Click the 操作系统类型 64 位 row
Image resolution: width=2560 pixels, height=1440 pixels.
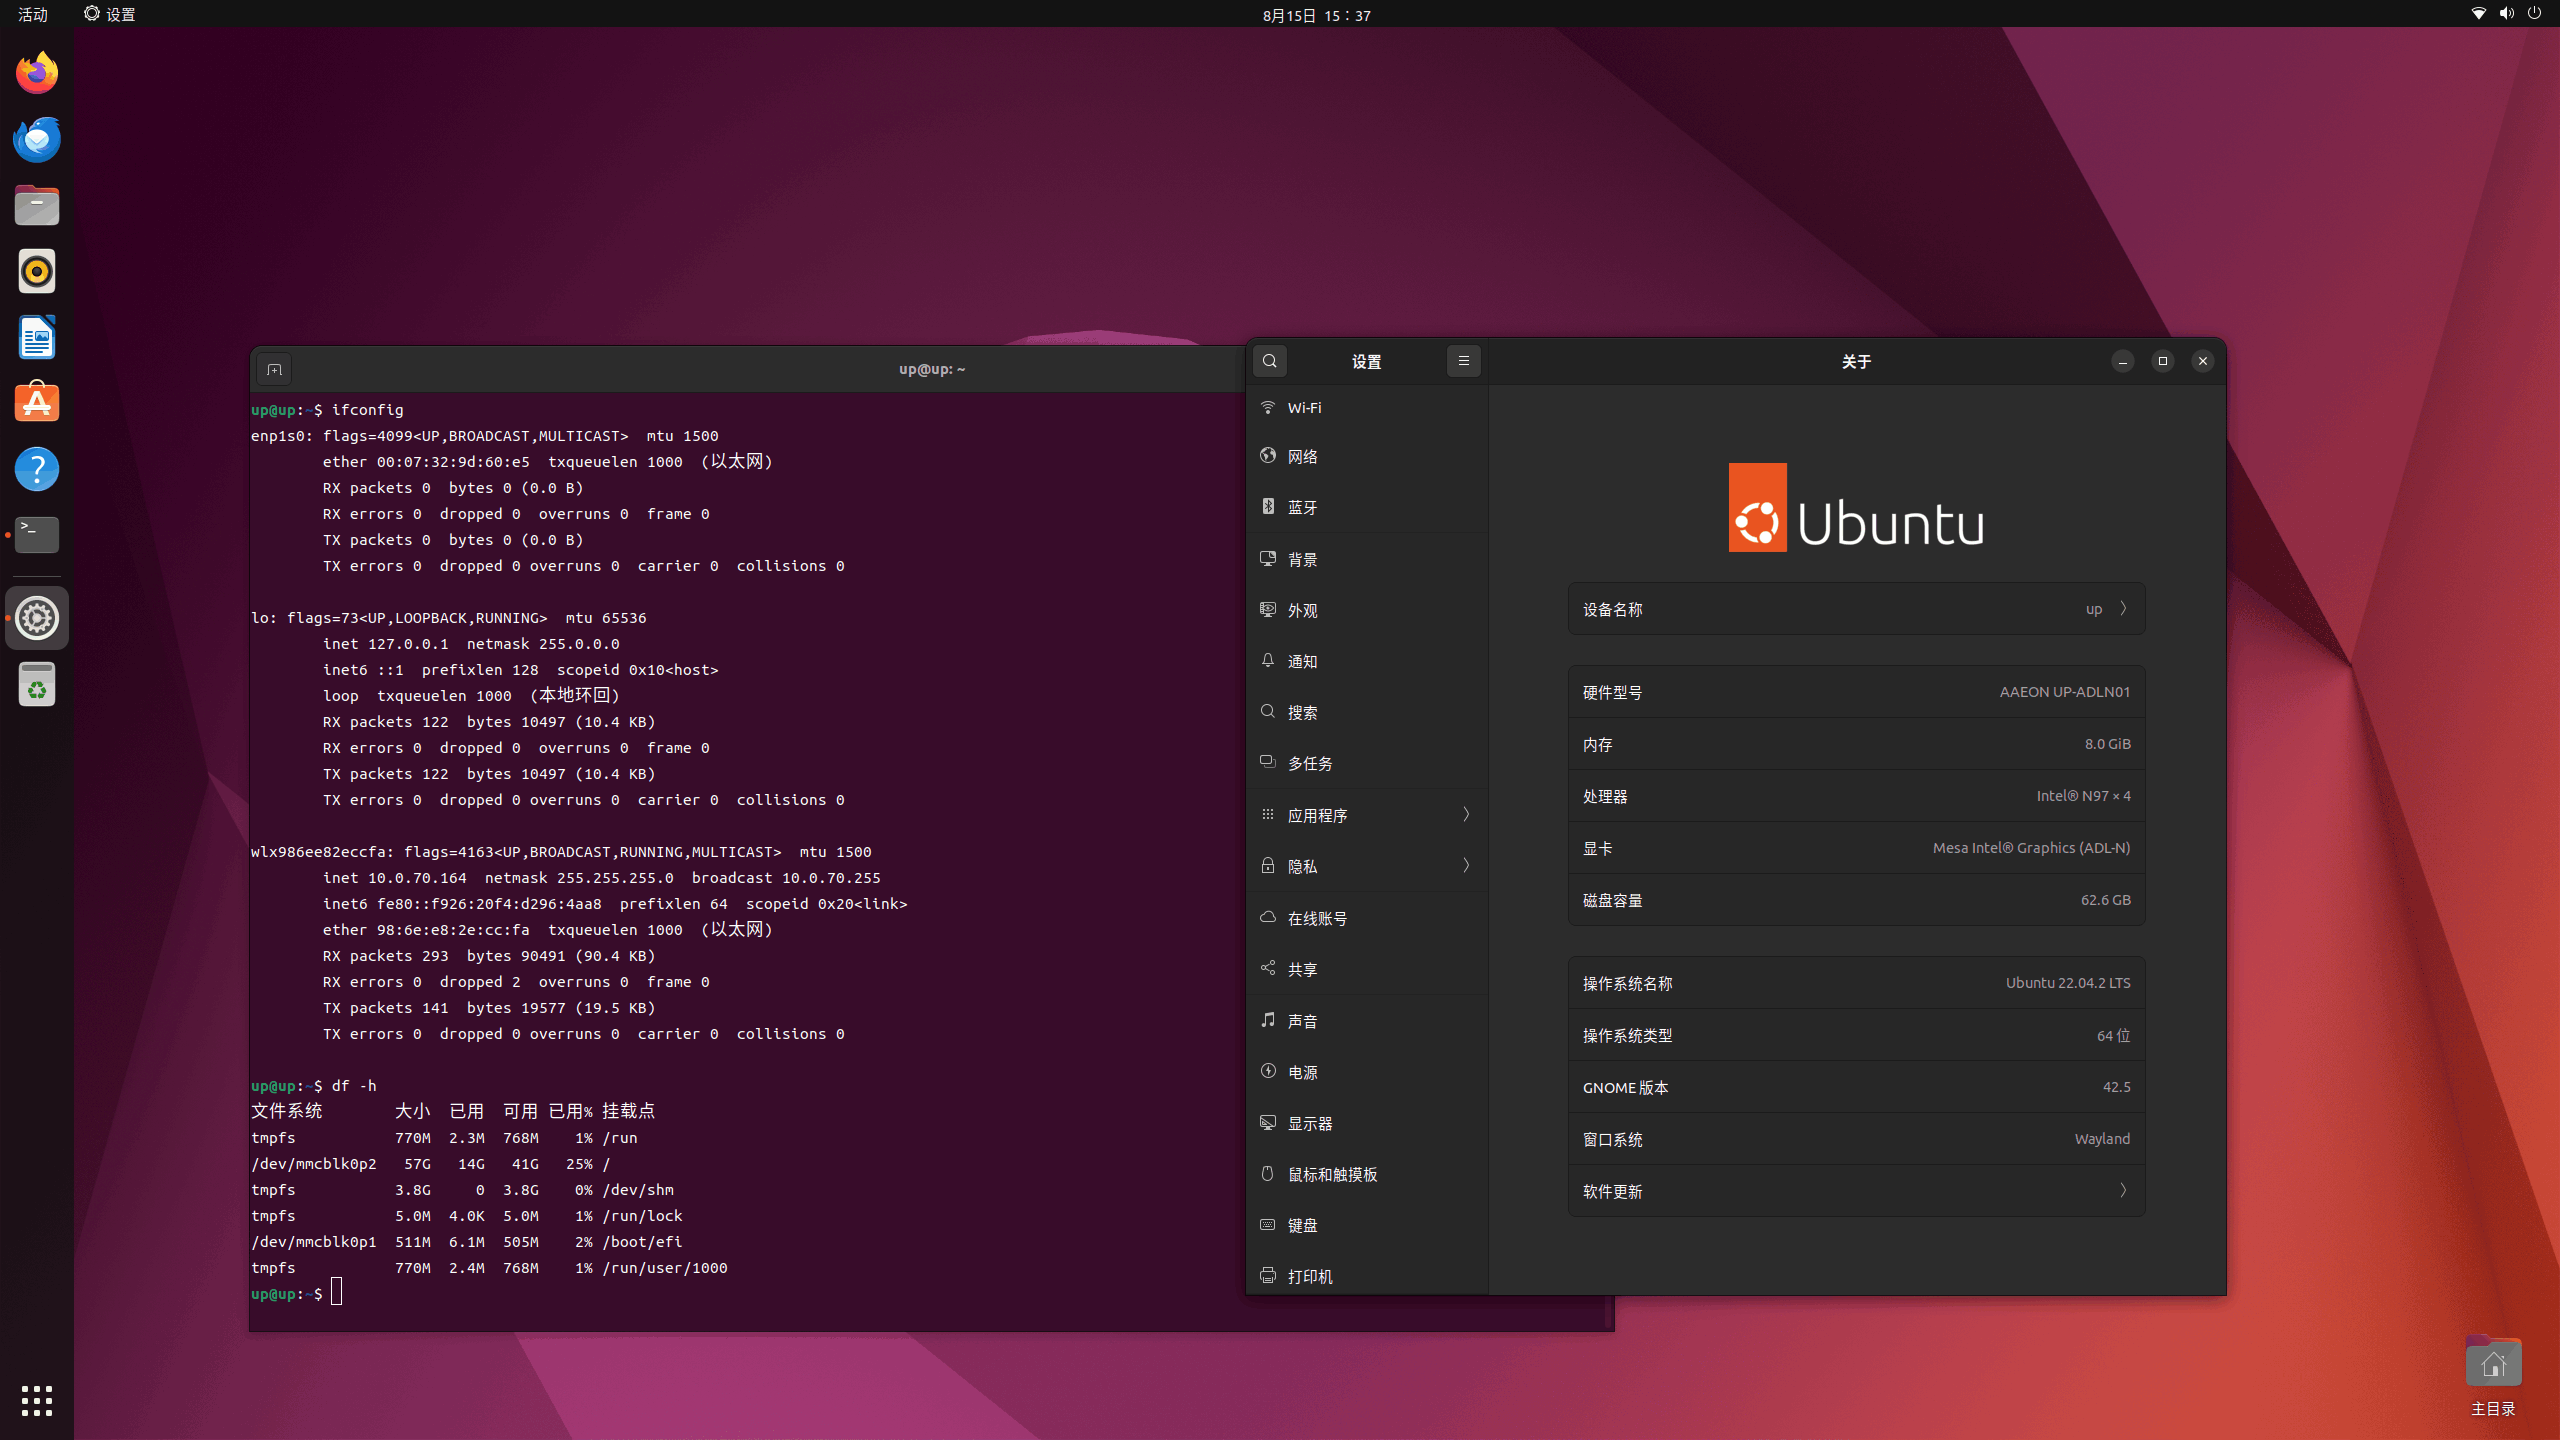point(1856,1035)
